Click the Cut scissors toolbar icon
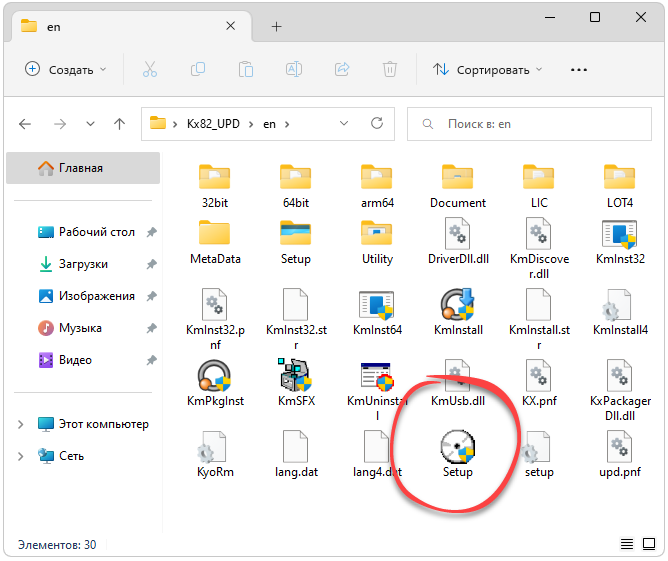Image resolution: width=668 pixels, height=561 pixels. [x=150, y=69]
